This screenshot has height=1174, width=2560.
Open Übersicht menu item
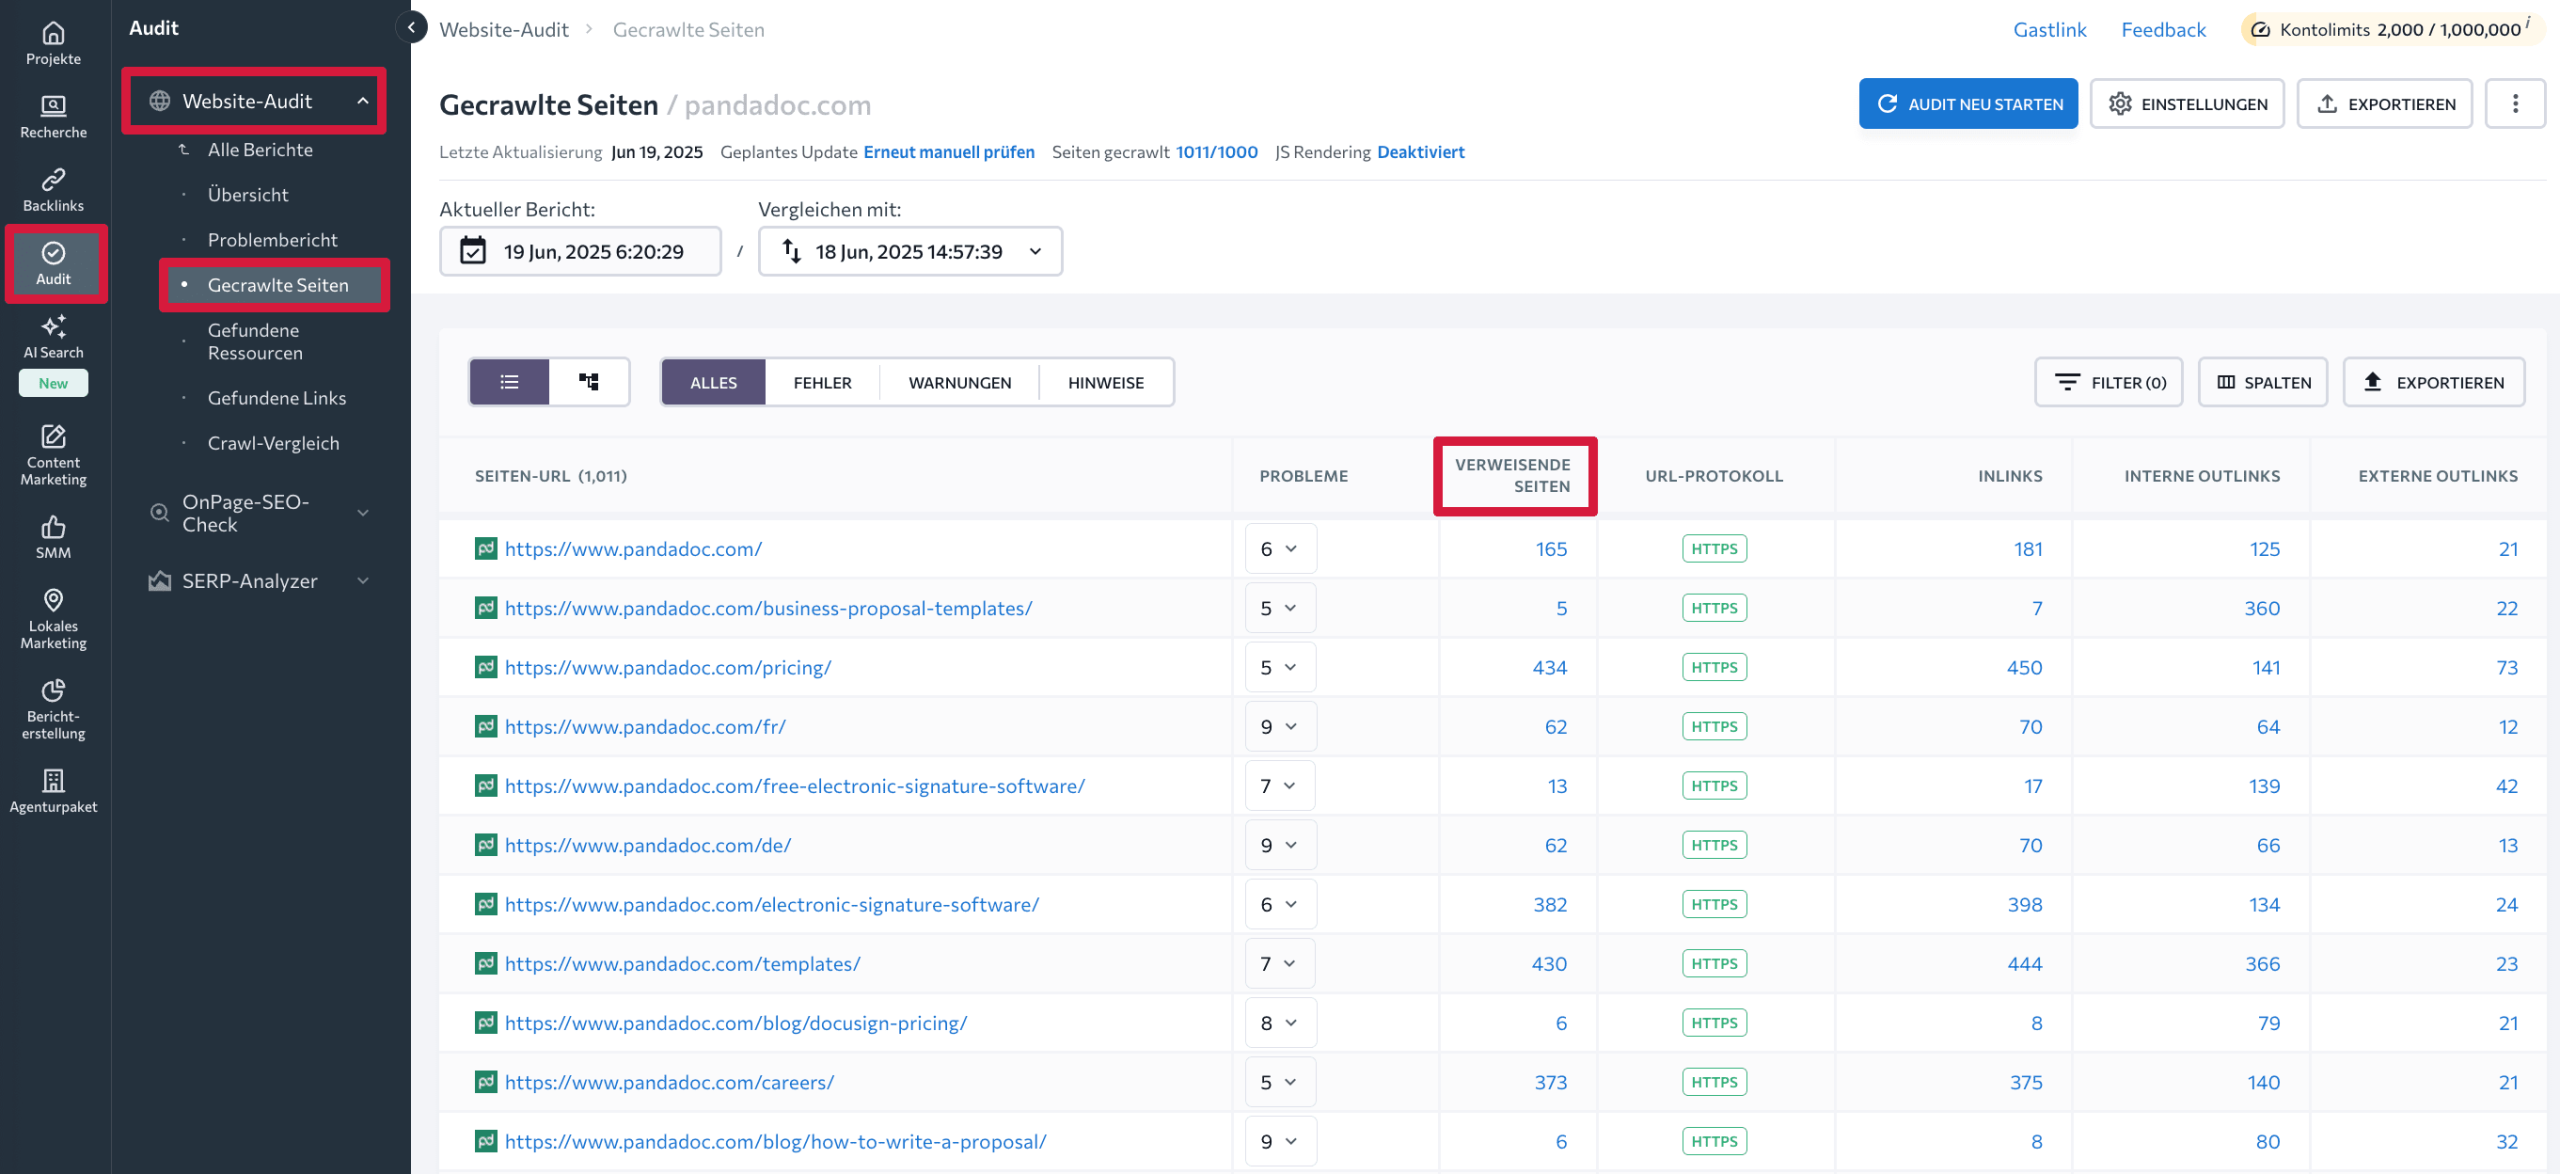[248, 194]
